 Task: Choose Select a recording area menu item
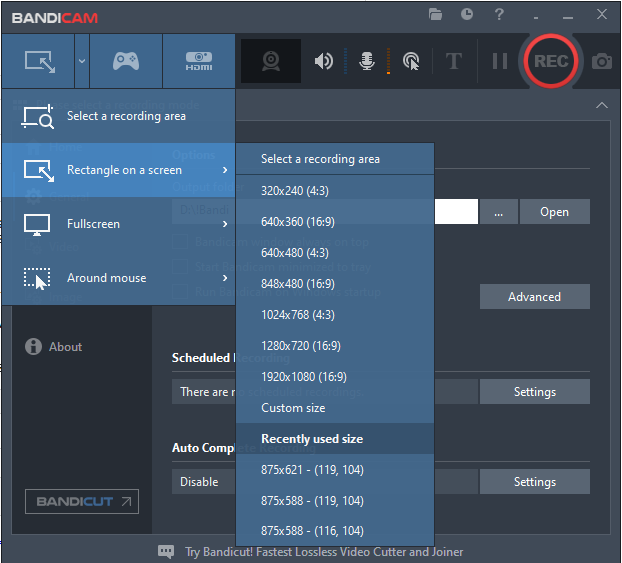point(119,116)
